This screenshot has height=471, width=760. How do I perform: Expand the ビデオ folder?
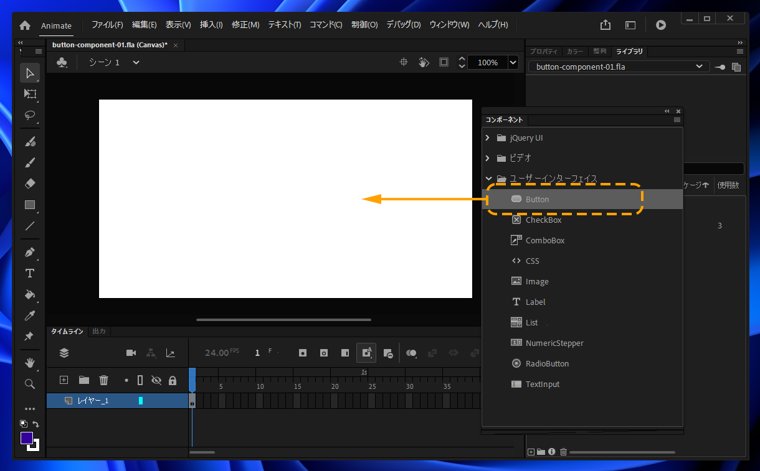(x=488, y=158)
